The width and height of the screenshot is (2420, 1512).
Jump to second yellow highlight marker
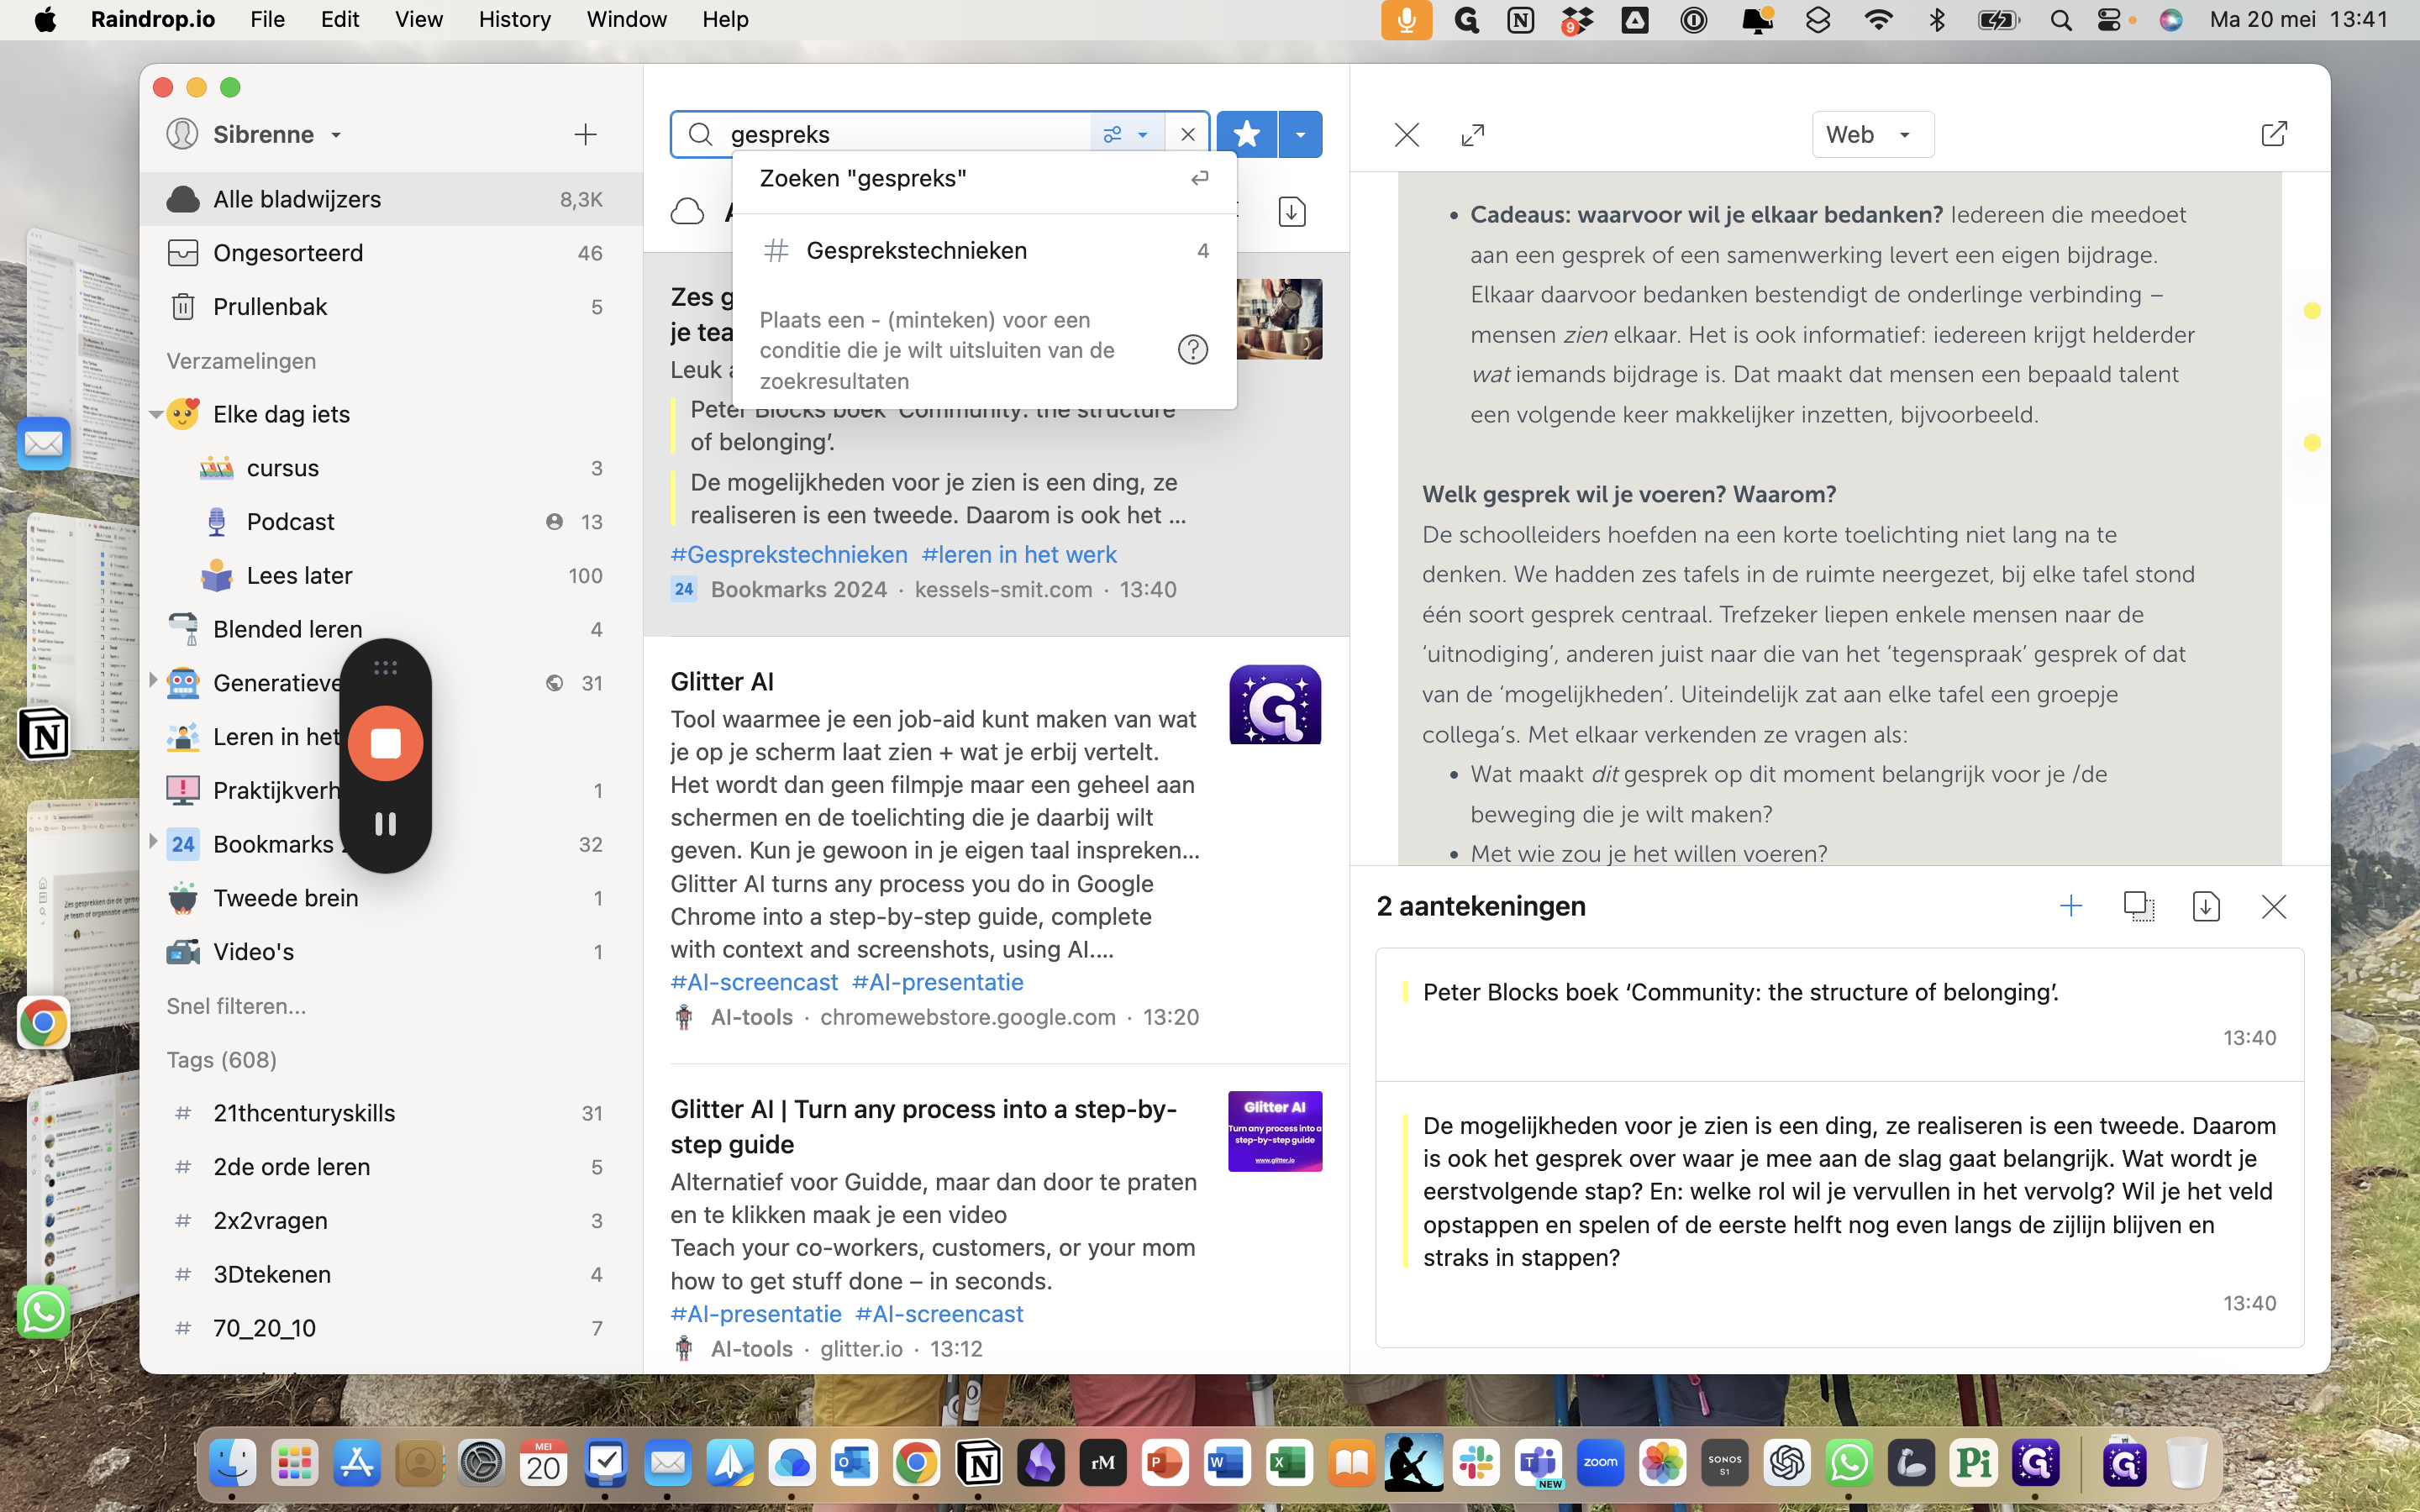click(2312, 442)
